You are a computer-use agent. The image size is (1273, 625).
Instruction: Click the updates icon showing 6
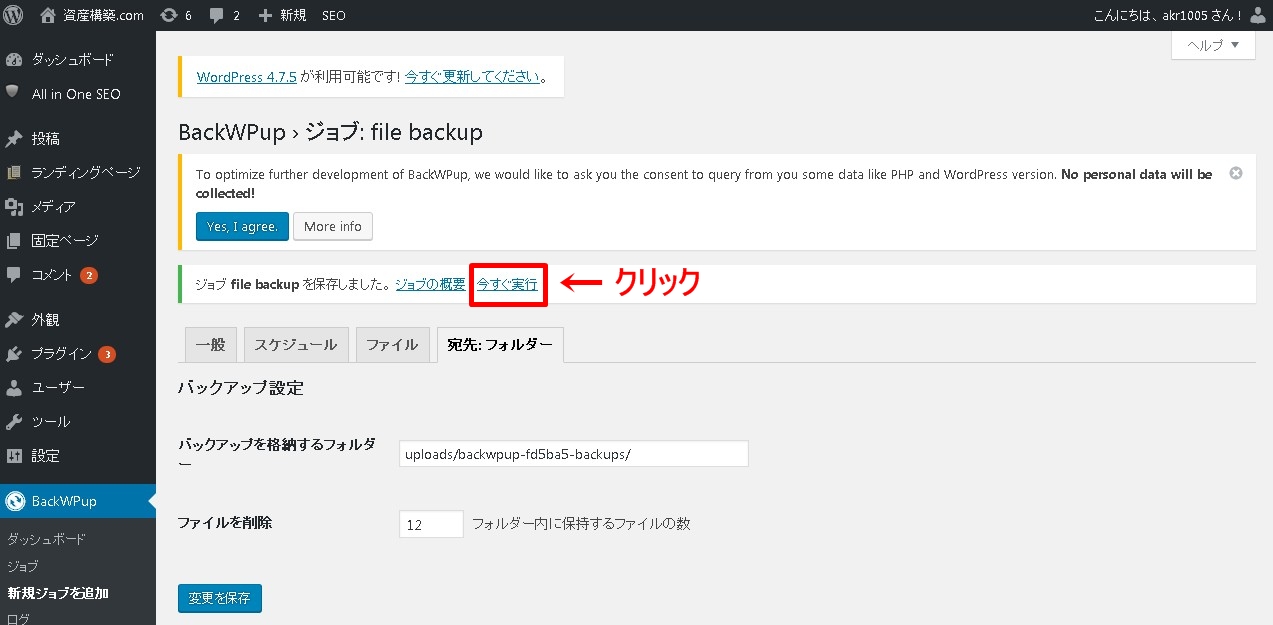(x=169, y=15)
